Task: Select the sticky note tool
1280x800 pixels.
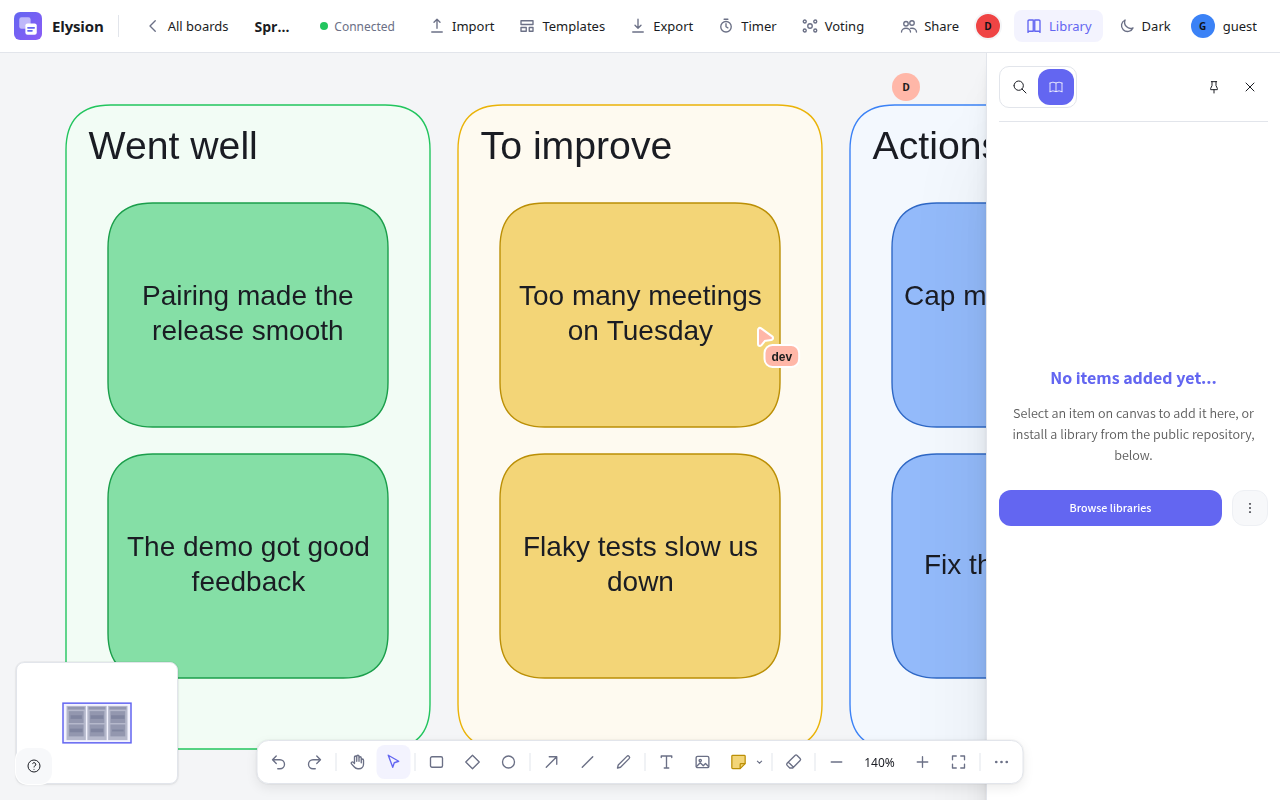Action: coord(738,762)
